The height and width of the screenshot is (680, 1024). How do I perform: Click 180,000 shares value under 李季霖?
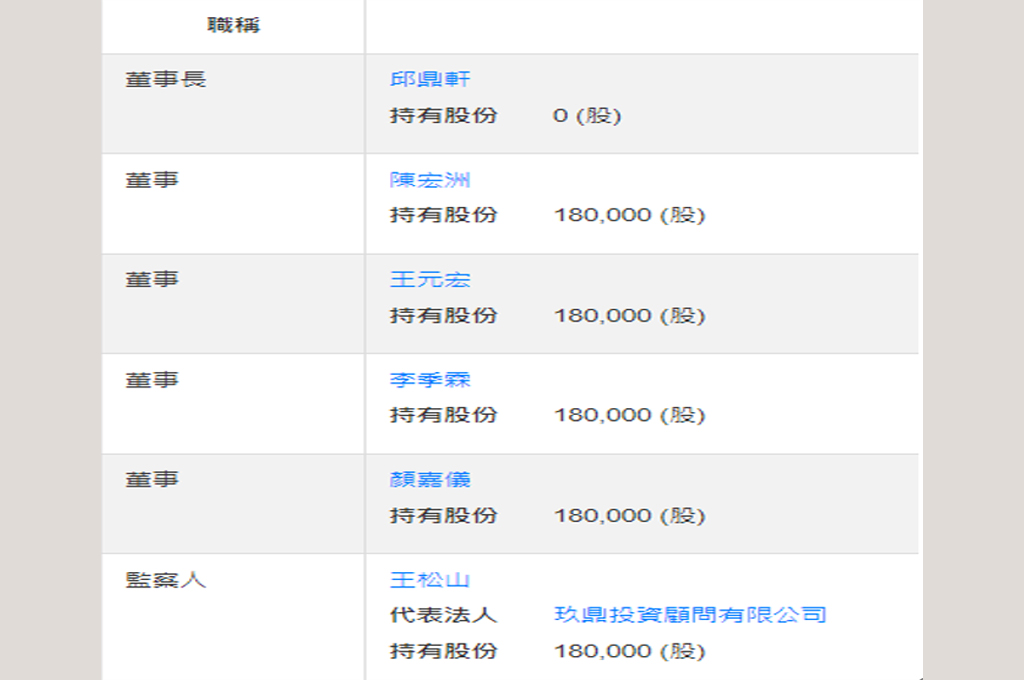coord(629,416)
